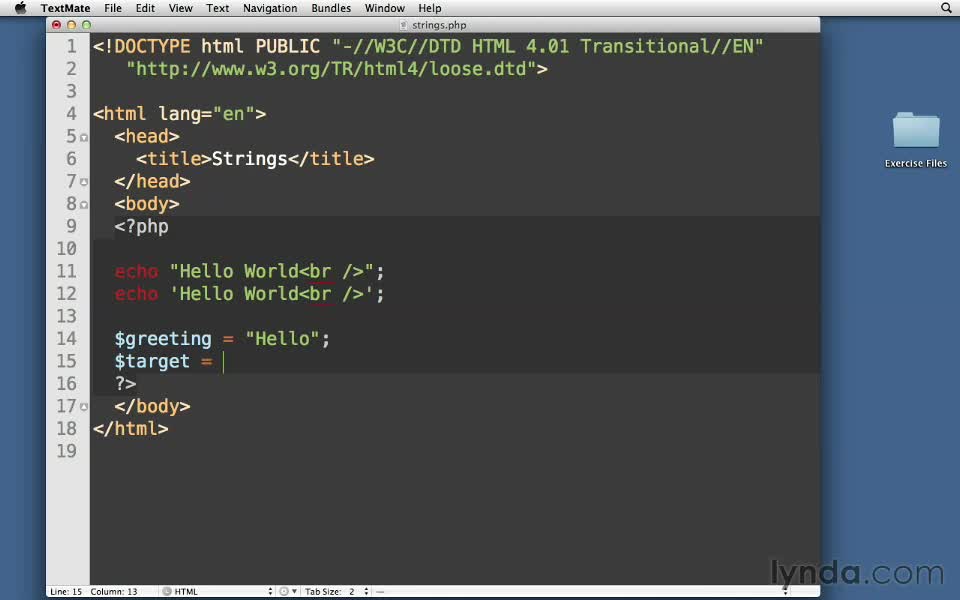Open the HTML language selector dropdown
This screenshot has height=600, width=960.
point(218,591)
